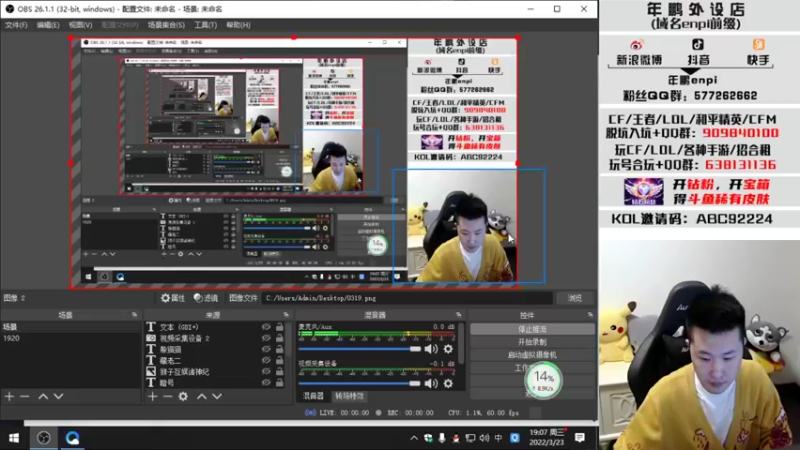Click the camera icon of 视频采集设备 2

(151, 338)
